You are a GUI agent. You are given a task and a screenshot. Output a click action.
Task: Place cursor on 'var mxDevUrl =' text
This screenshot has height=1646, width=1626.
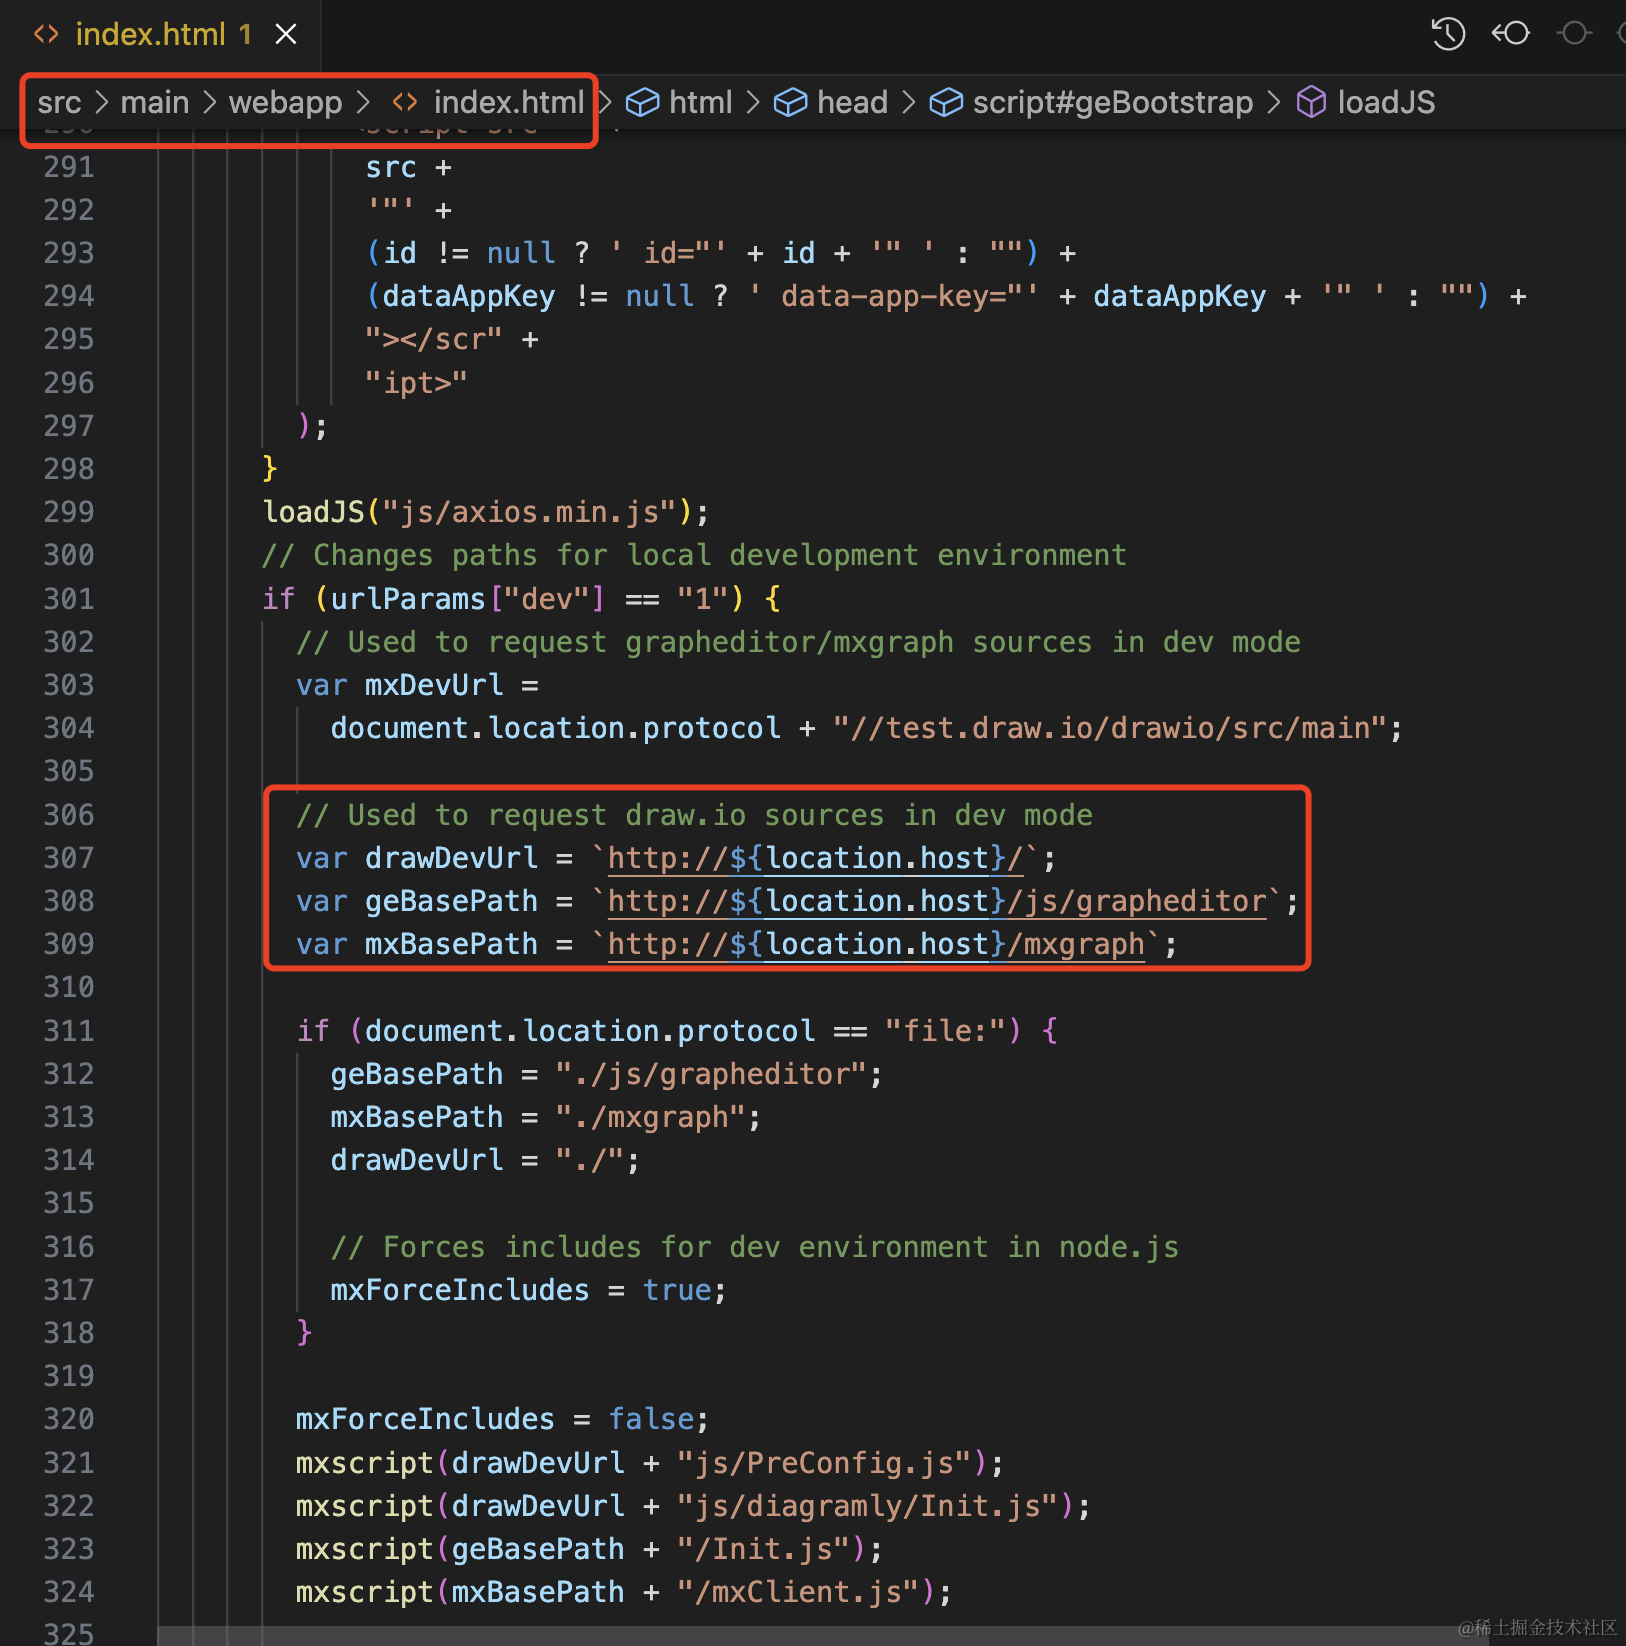point(417,686)
